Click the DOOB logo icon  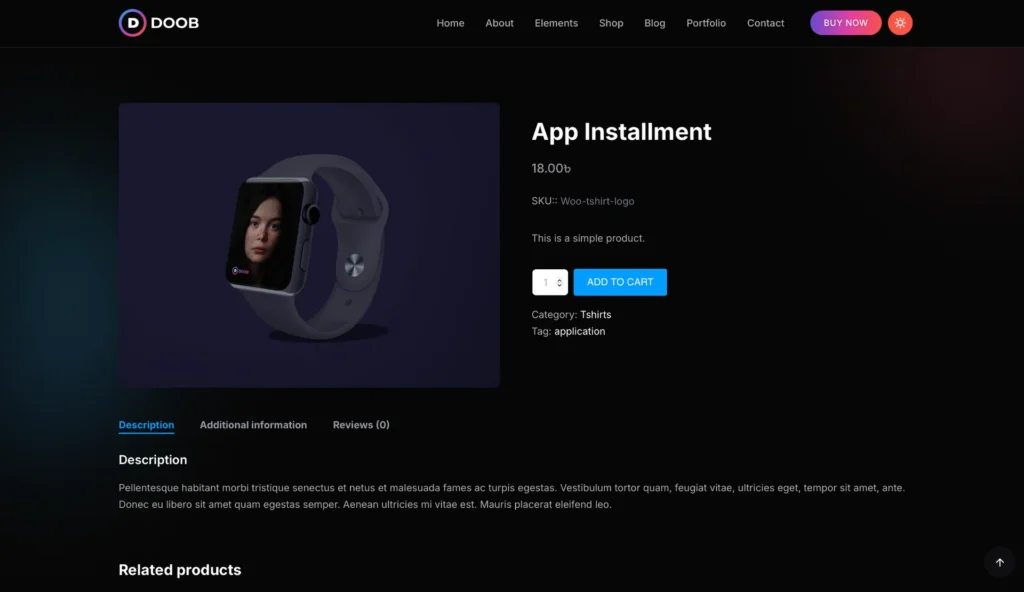click(132, 23)
